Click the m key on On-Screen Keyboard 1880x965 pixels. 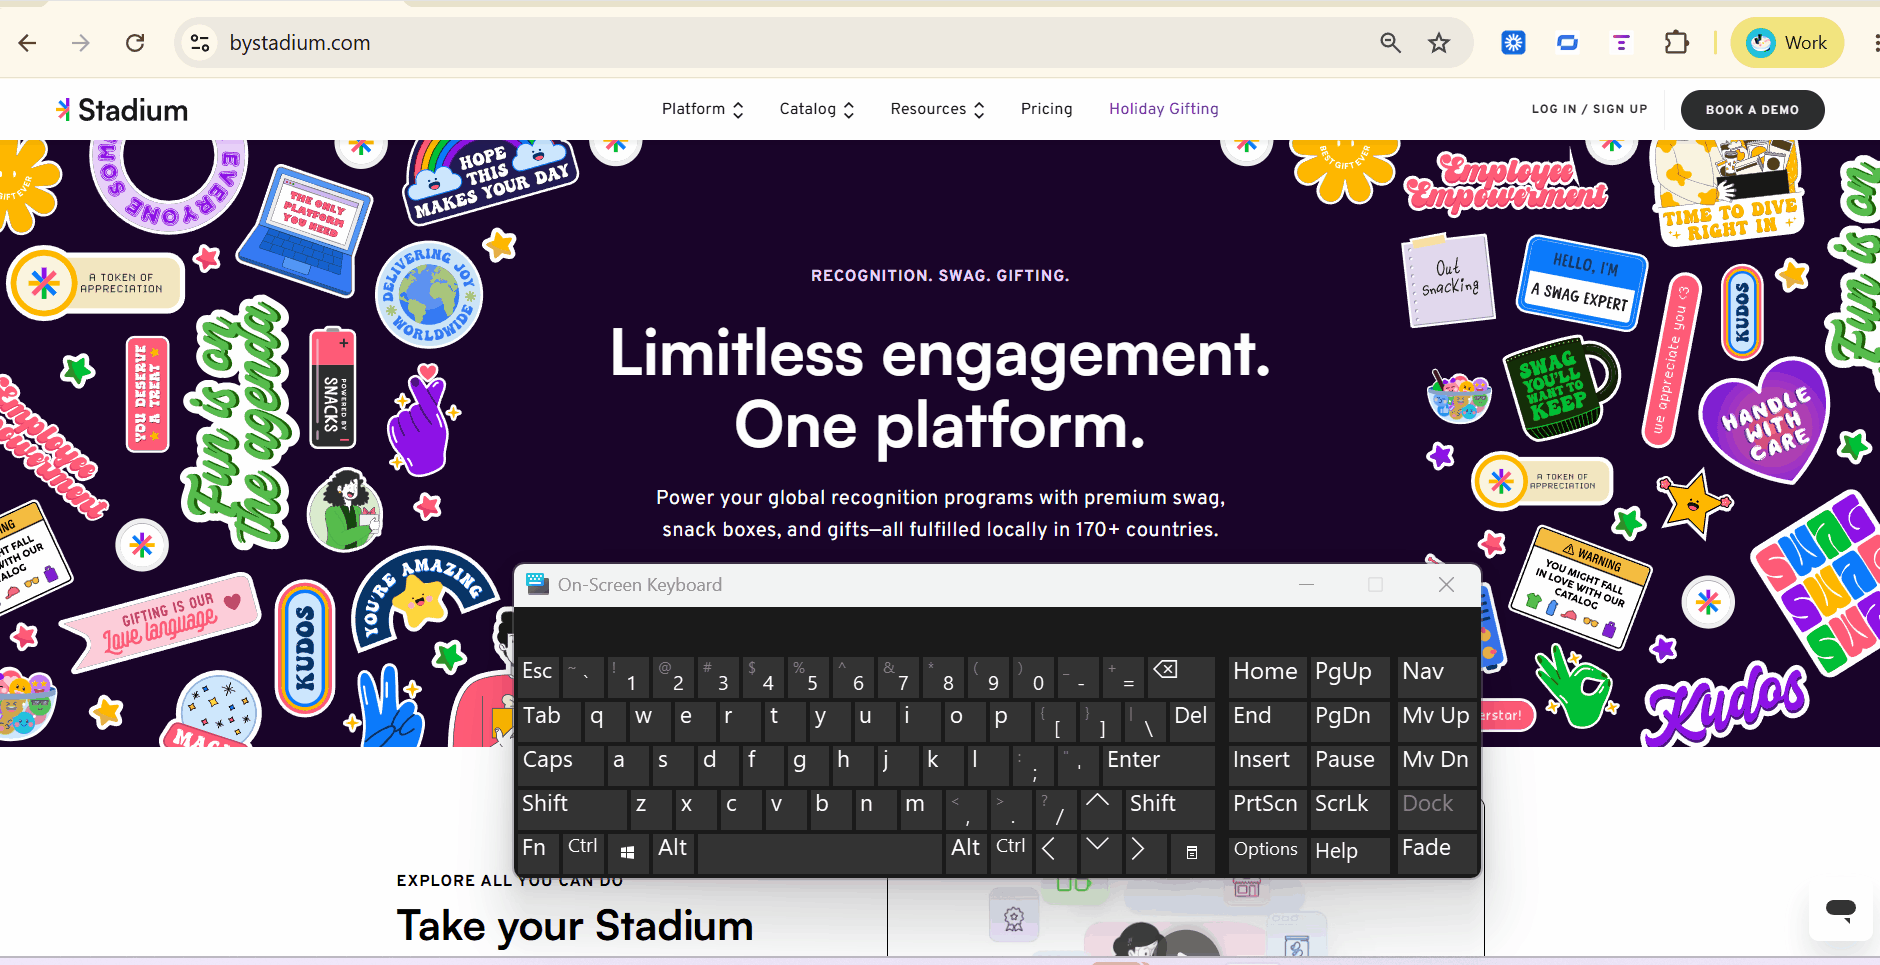click(920, 809)
